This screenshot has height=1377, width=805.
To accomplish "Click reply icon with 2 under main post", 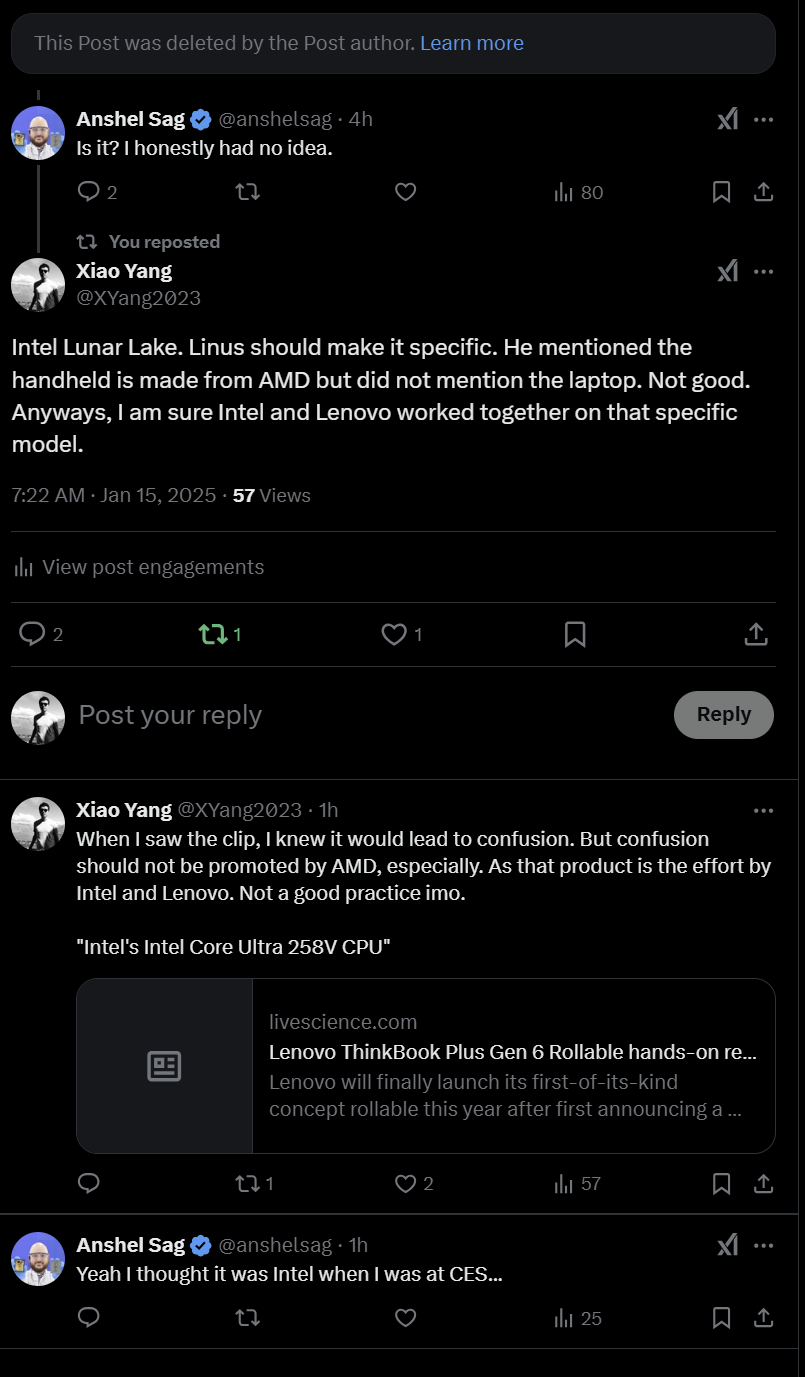I will click(33, 634).
